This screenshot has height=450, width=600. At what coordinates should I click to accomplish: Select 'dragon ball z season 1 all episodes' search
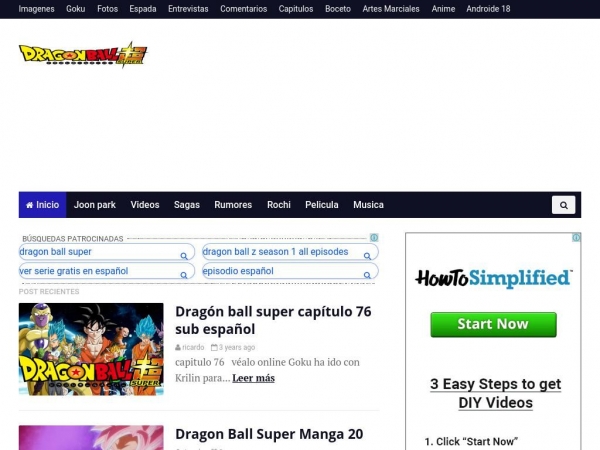pyautogui.click(x=290, y=252)
